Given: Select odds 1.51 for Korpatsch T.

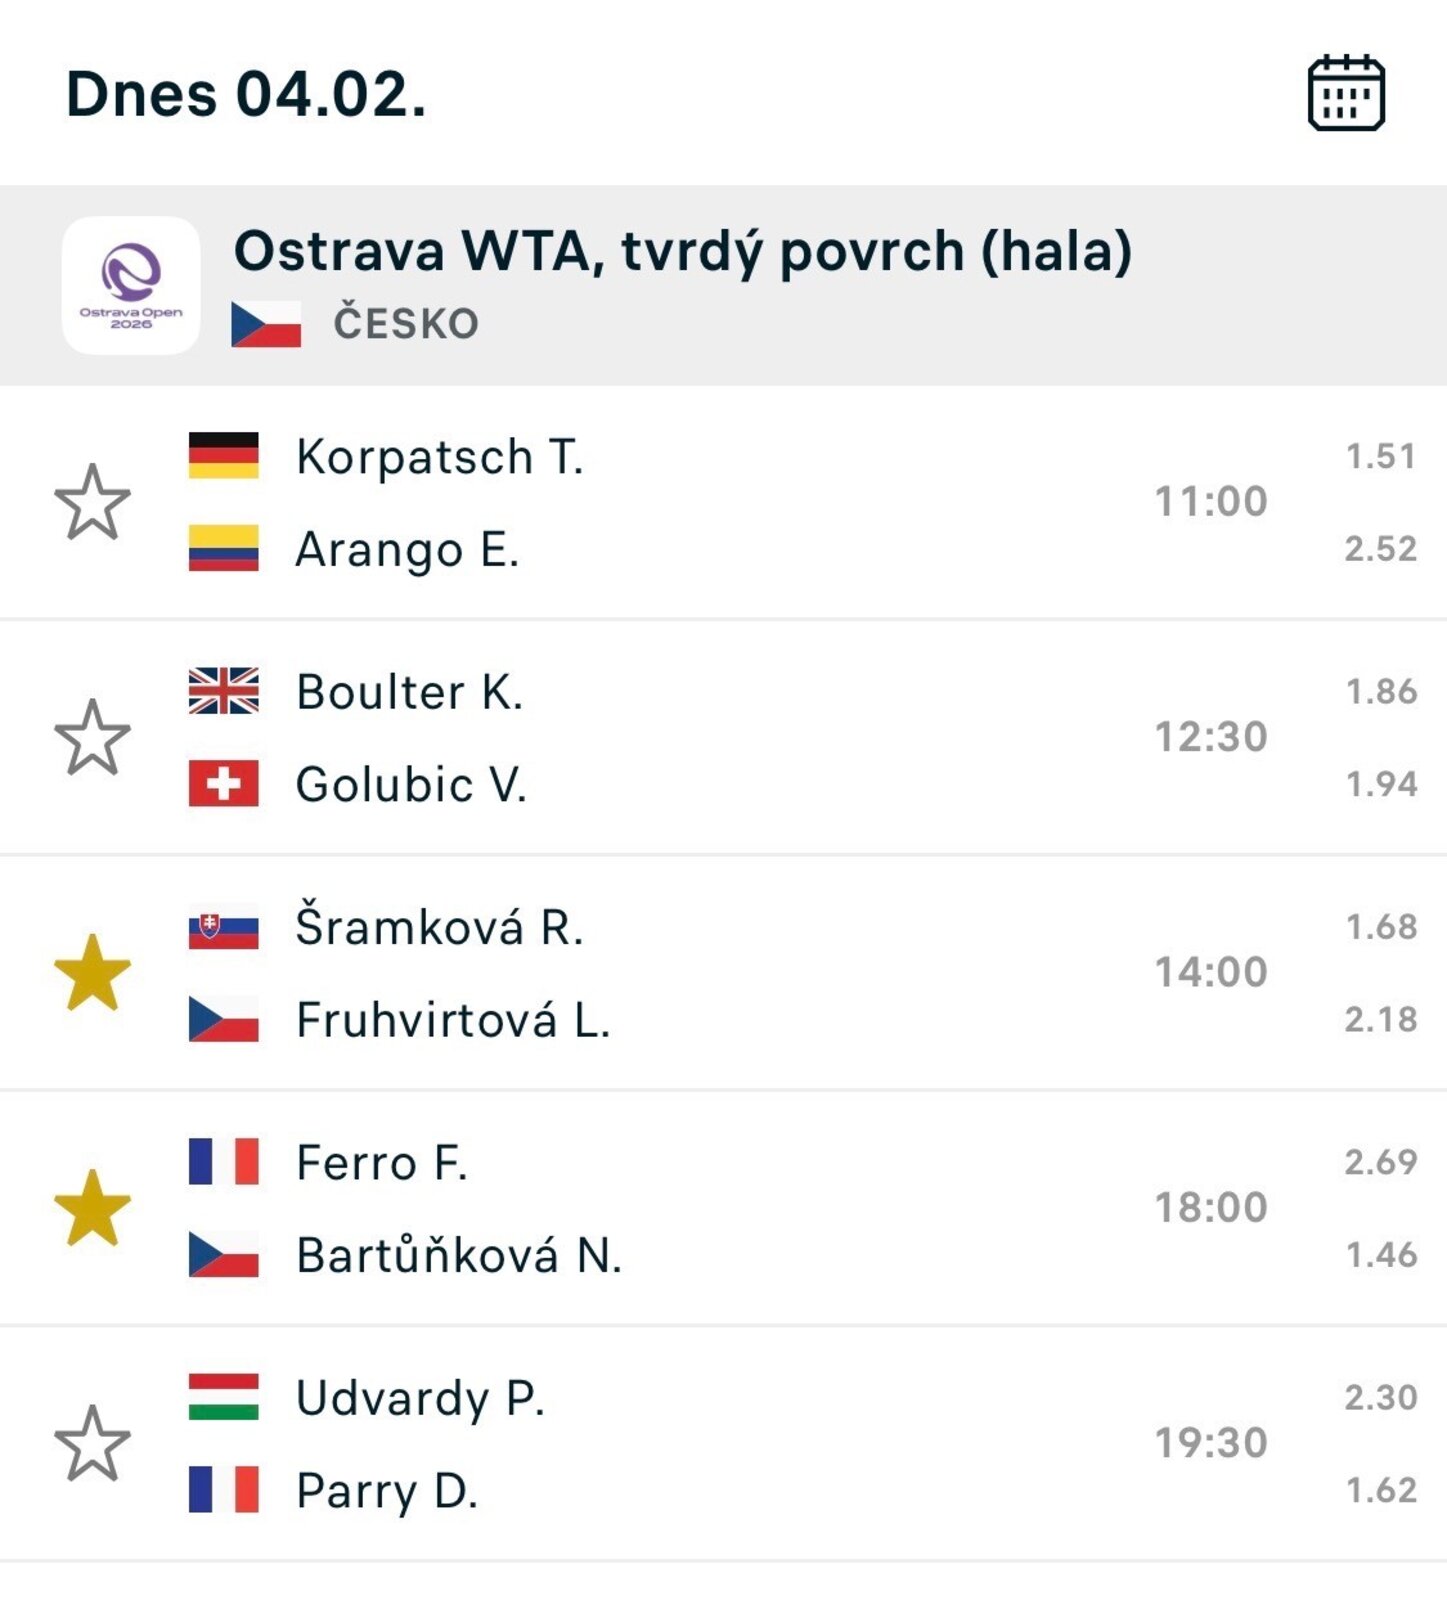Looking at the screenshot, I should coord(1380,456).
